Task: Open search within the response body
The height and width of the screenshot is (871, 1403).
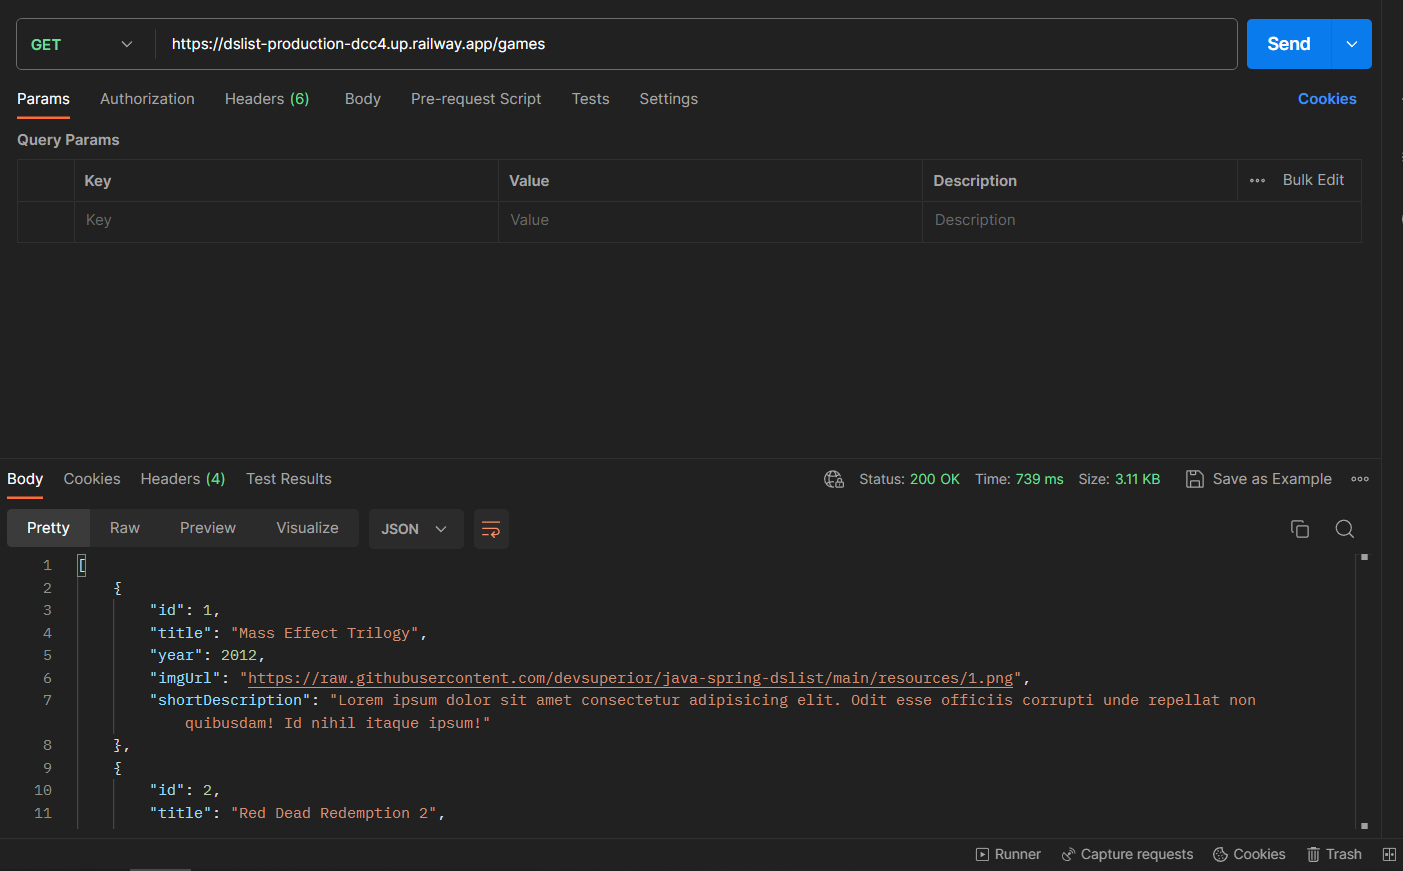Action: [x=1344, y=528]
